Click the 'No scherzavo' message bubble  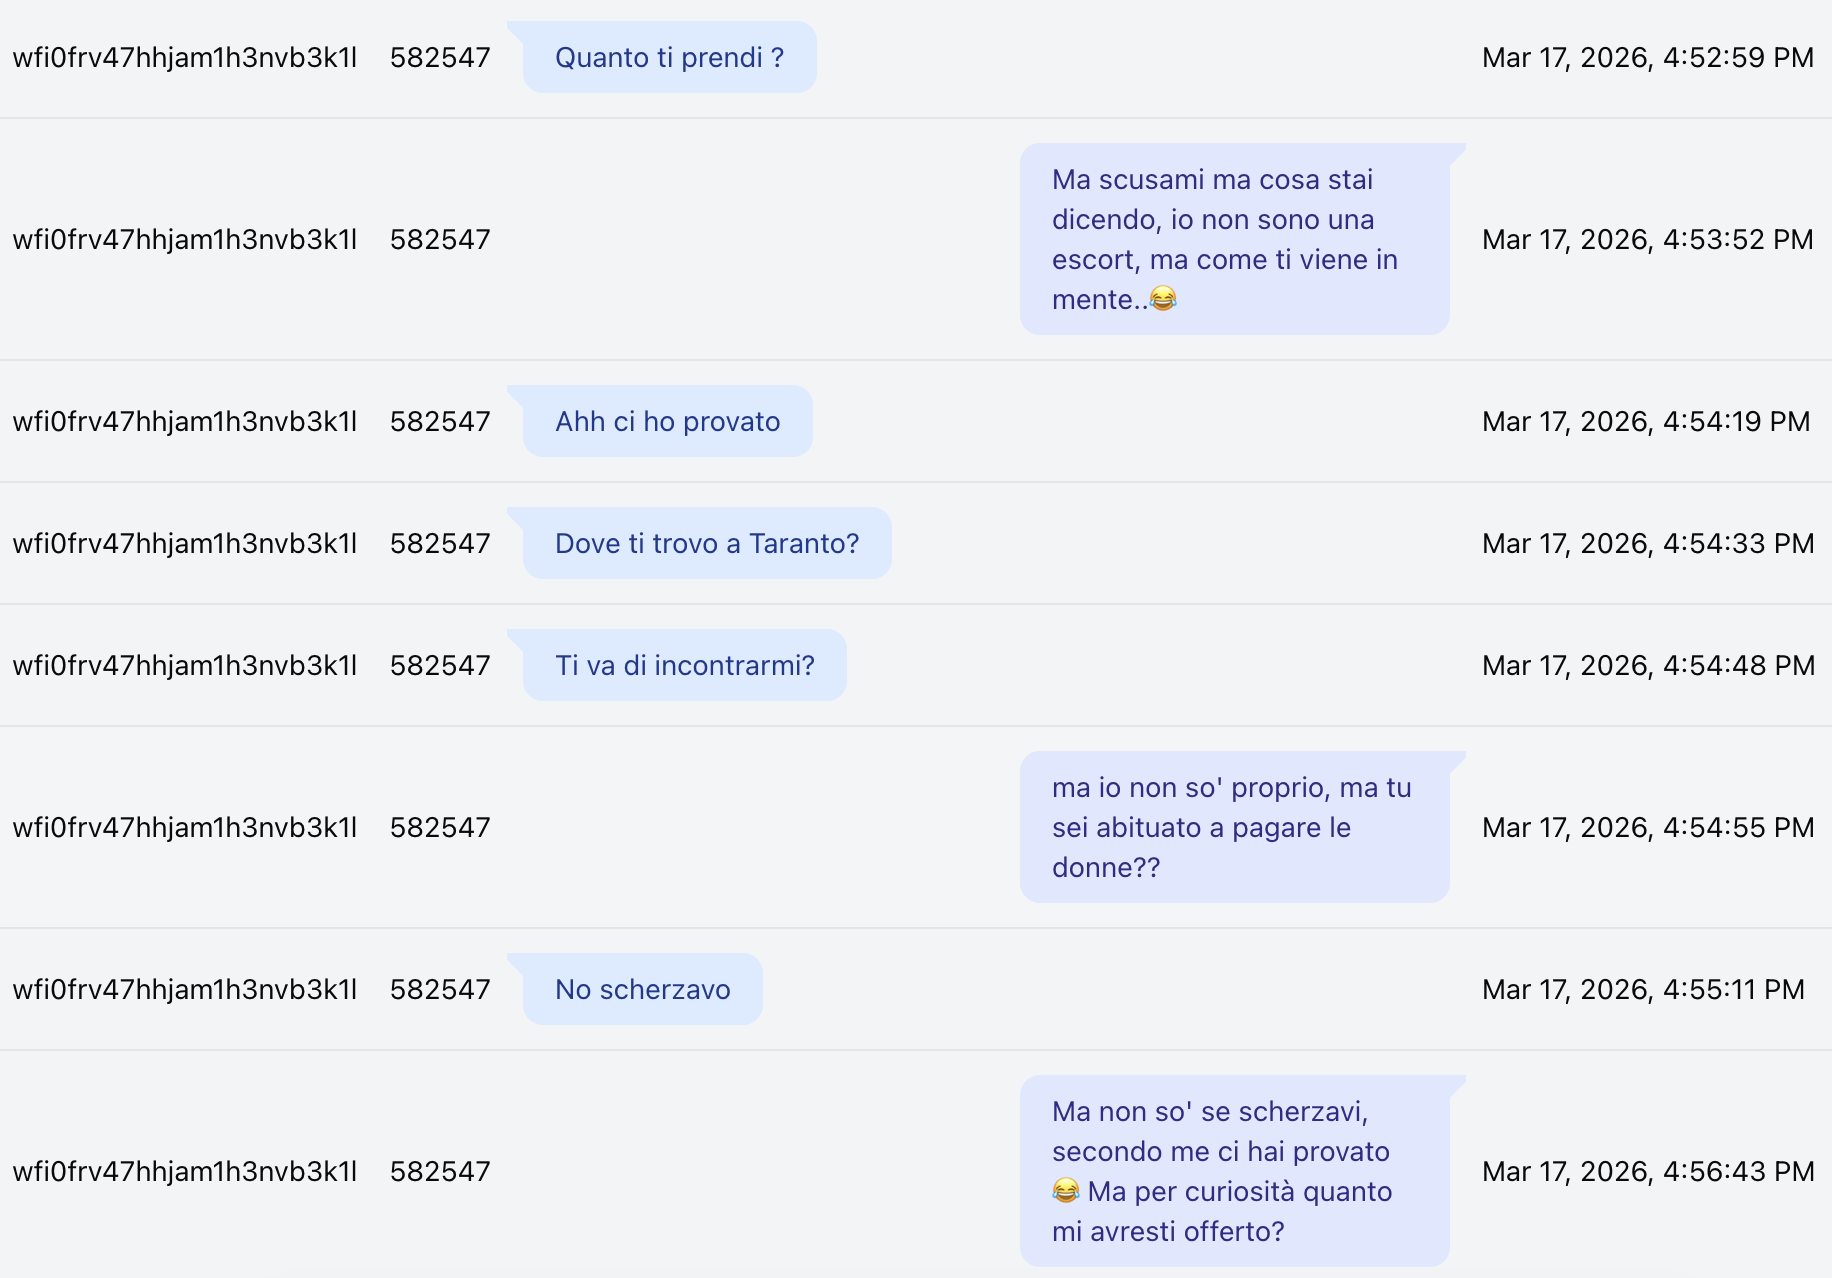642,990
